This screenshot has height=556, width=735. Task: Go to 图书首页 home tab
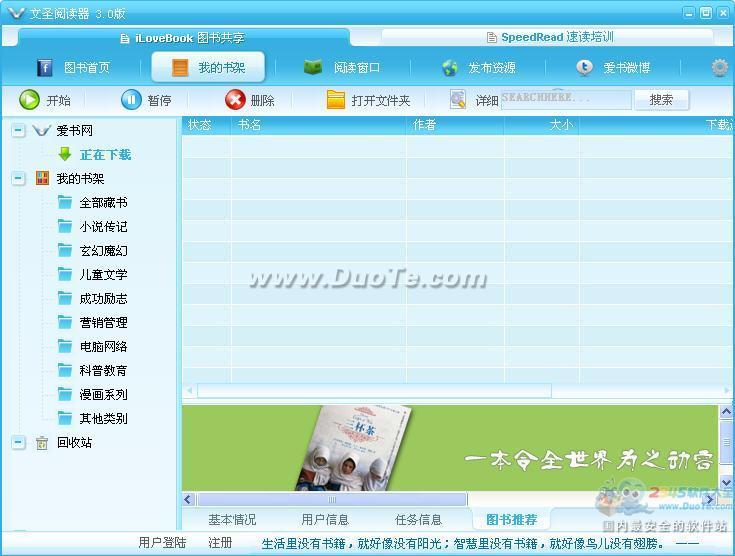pos(75,68)
